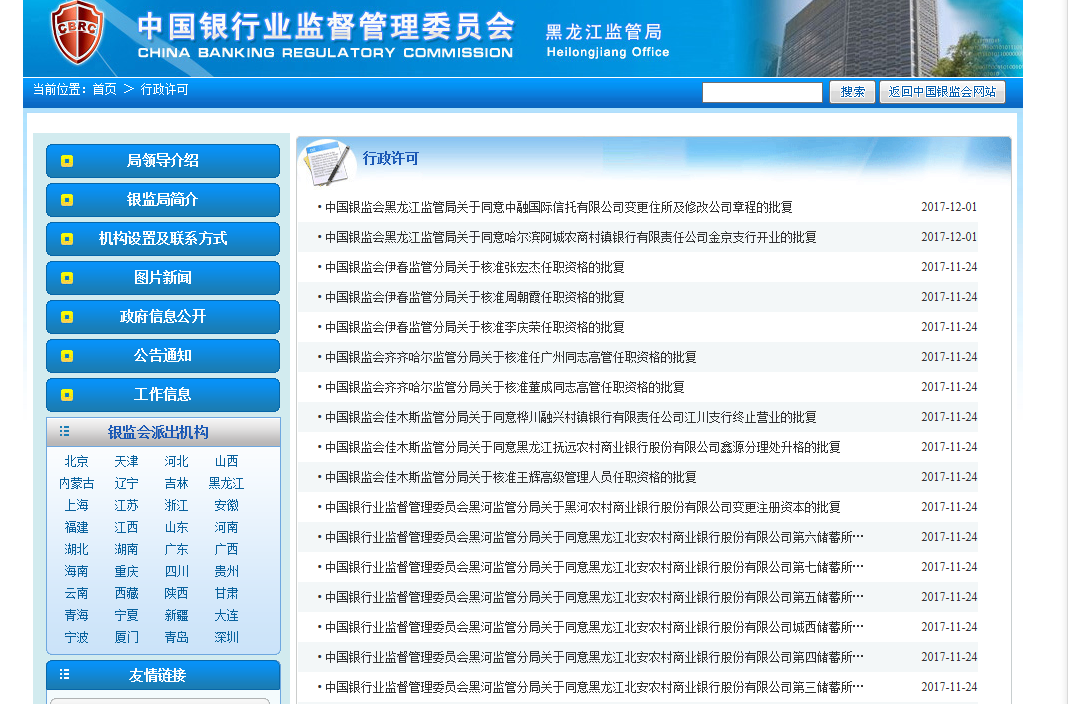The width and height of the screenshot is (1068, 704).
Task: Click yellow square icon beside 局领导介绍
Action: [x=67, y=161]
